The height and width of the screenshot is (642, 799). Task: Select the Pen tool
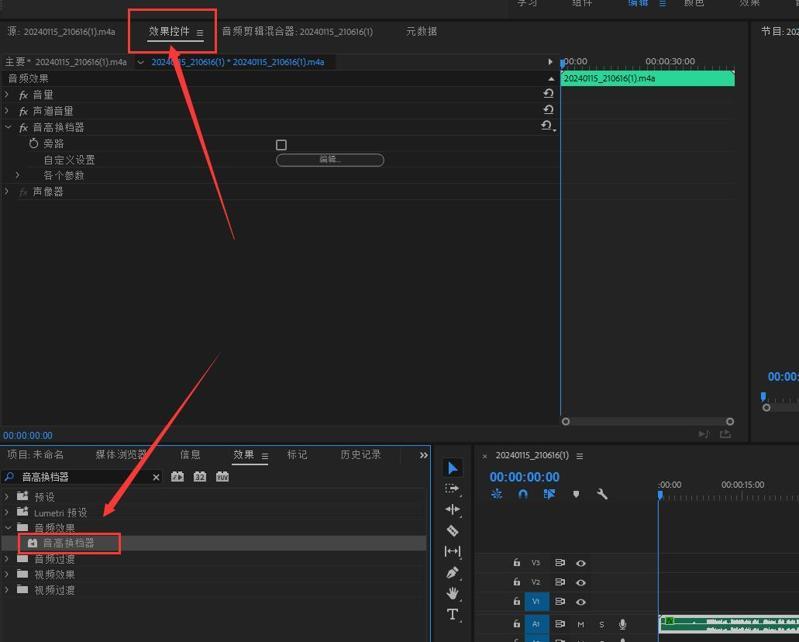pos(452,572)
